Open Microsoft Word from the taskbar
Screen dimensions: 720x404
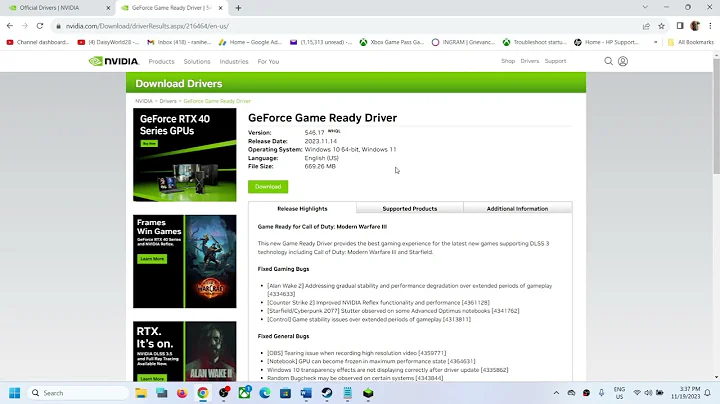(306, 393)
